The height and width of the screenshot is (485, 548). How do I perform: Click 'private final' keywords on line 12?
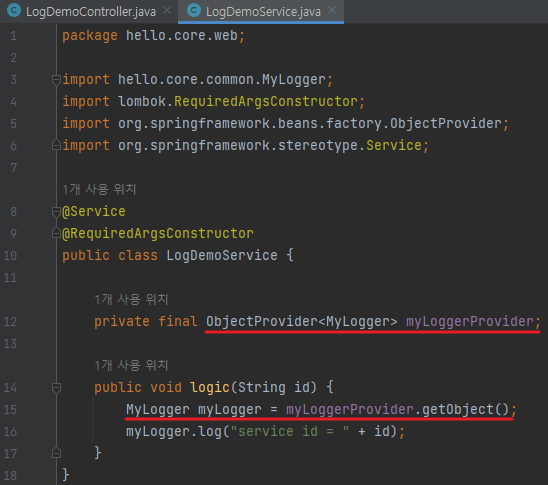146,321
